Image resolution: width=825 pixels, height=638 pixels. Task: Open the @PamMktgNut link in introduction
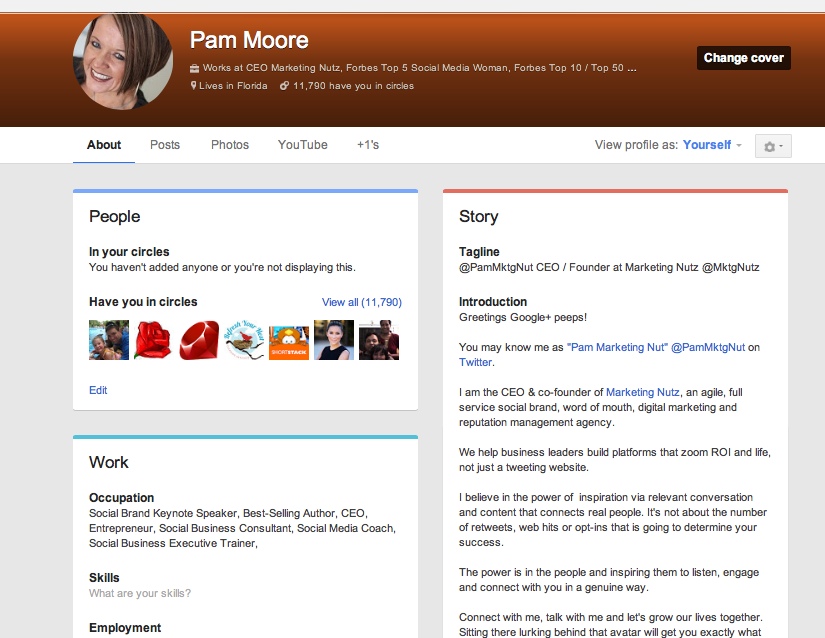coord(708,348)
